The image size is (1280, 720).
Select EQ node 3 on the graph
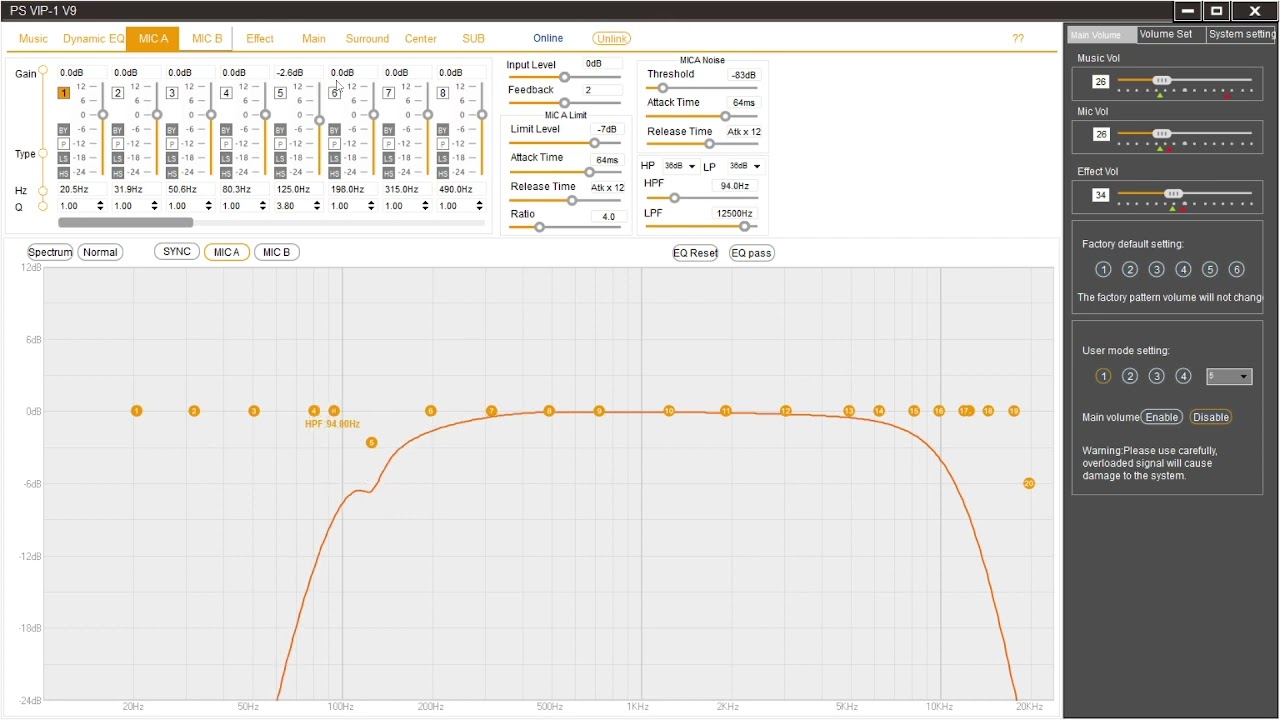[254, 411]
